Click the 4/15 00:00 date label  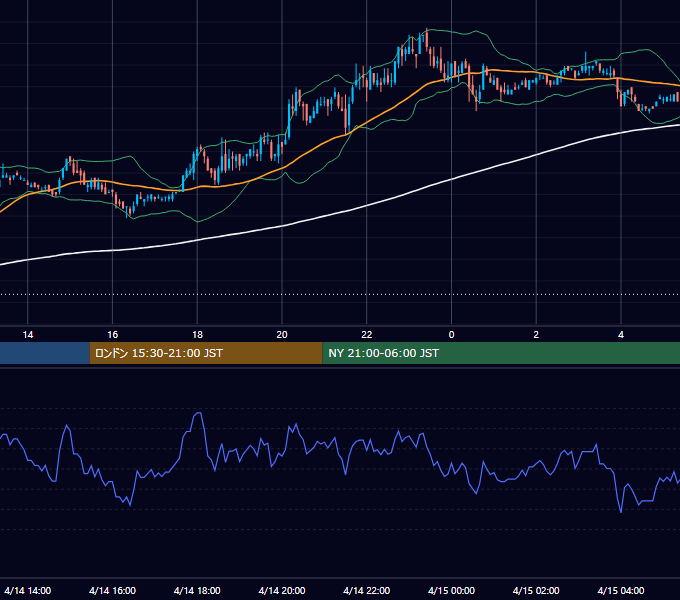tap(451, 590)
